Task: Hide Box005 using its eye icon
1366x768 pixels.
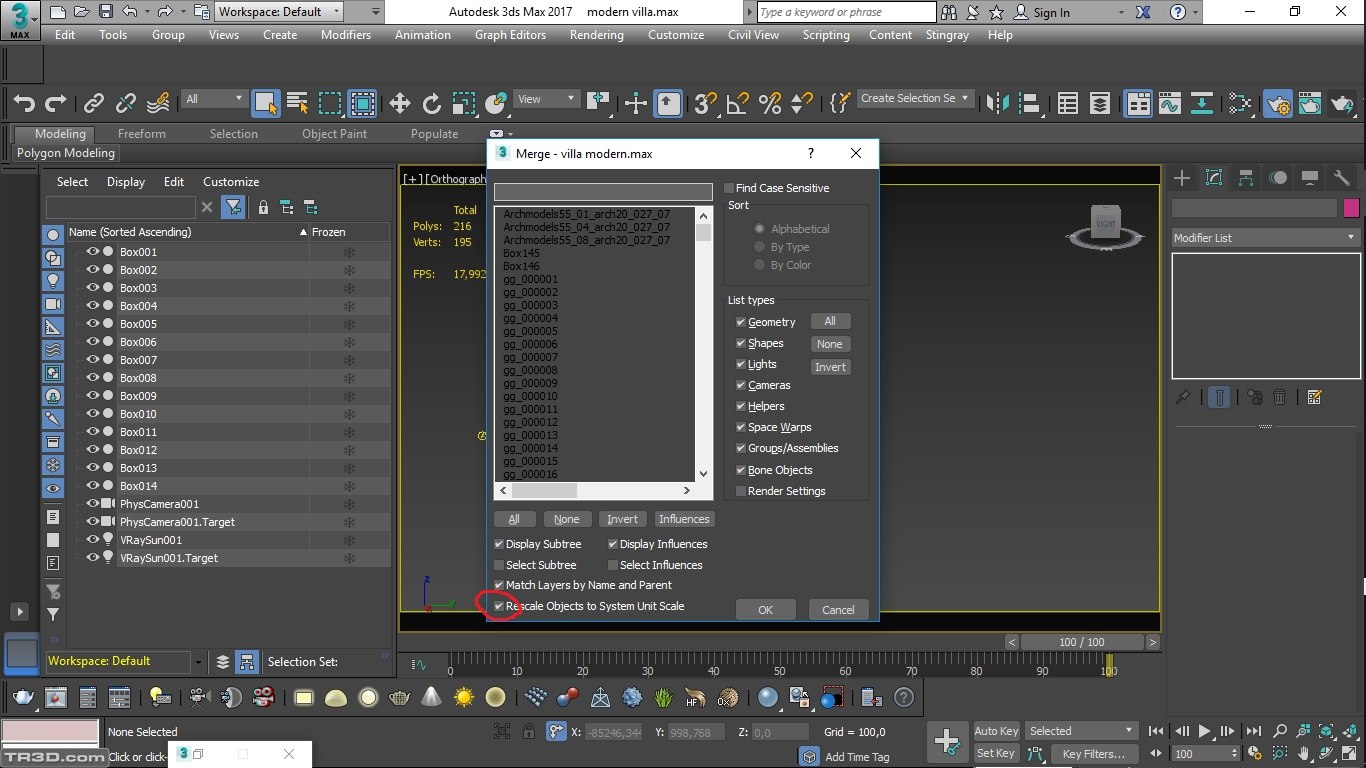Action: pyautogui.click(x=93, y=324)
